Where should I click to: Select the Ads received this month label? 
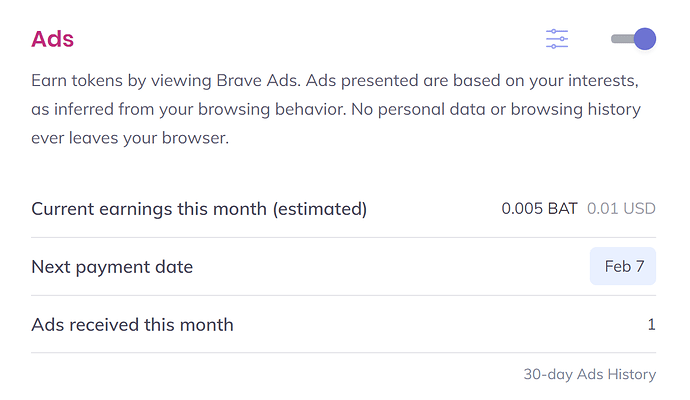(x=132, y=325)
